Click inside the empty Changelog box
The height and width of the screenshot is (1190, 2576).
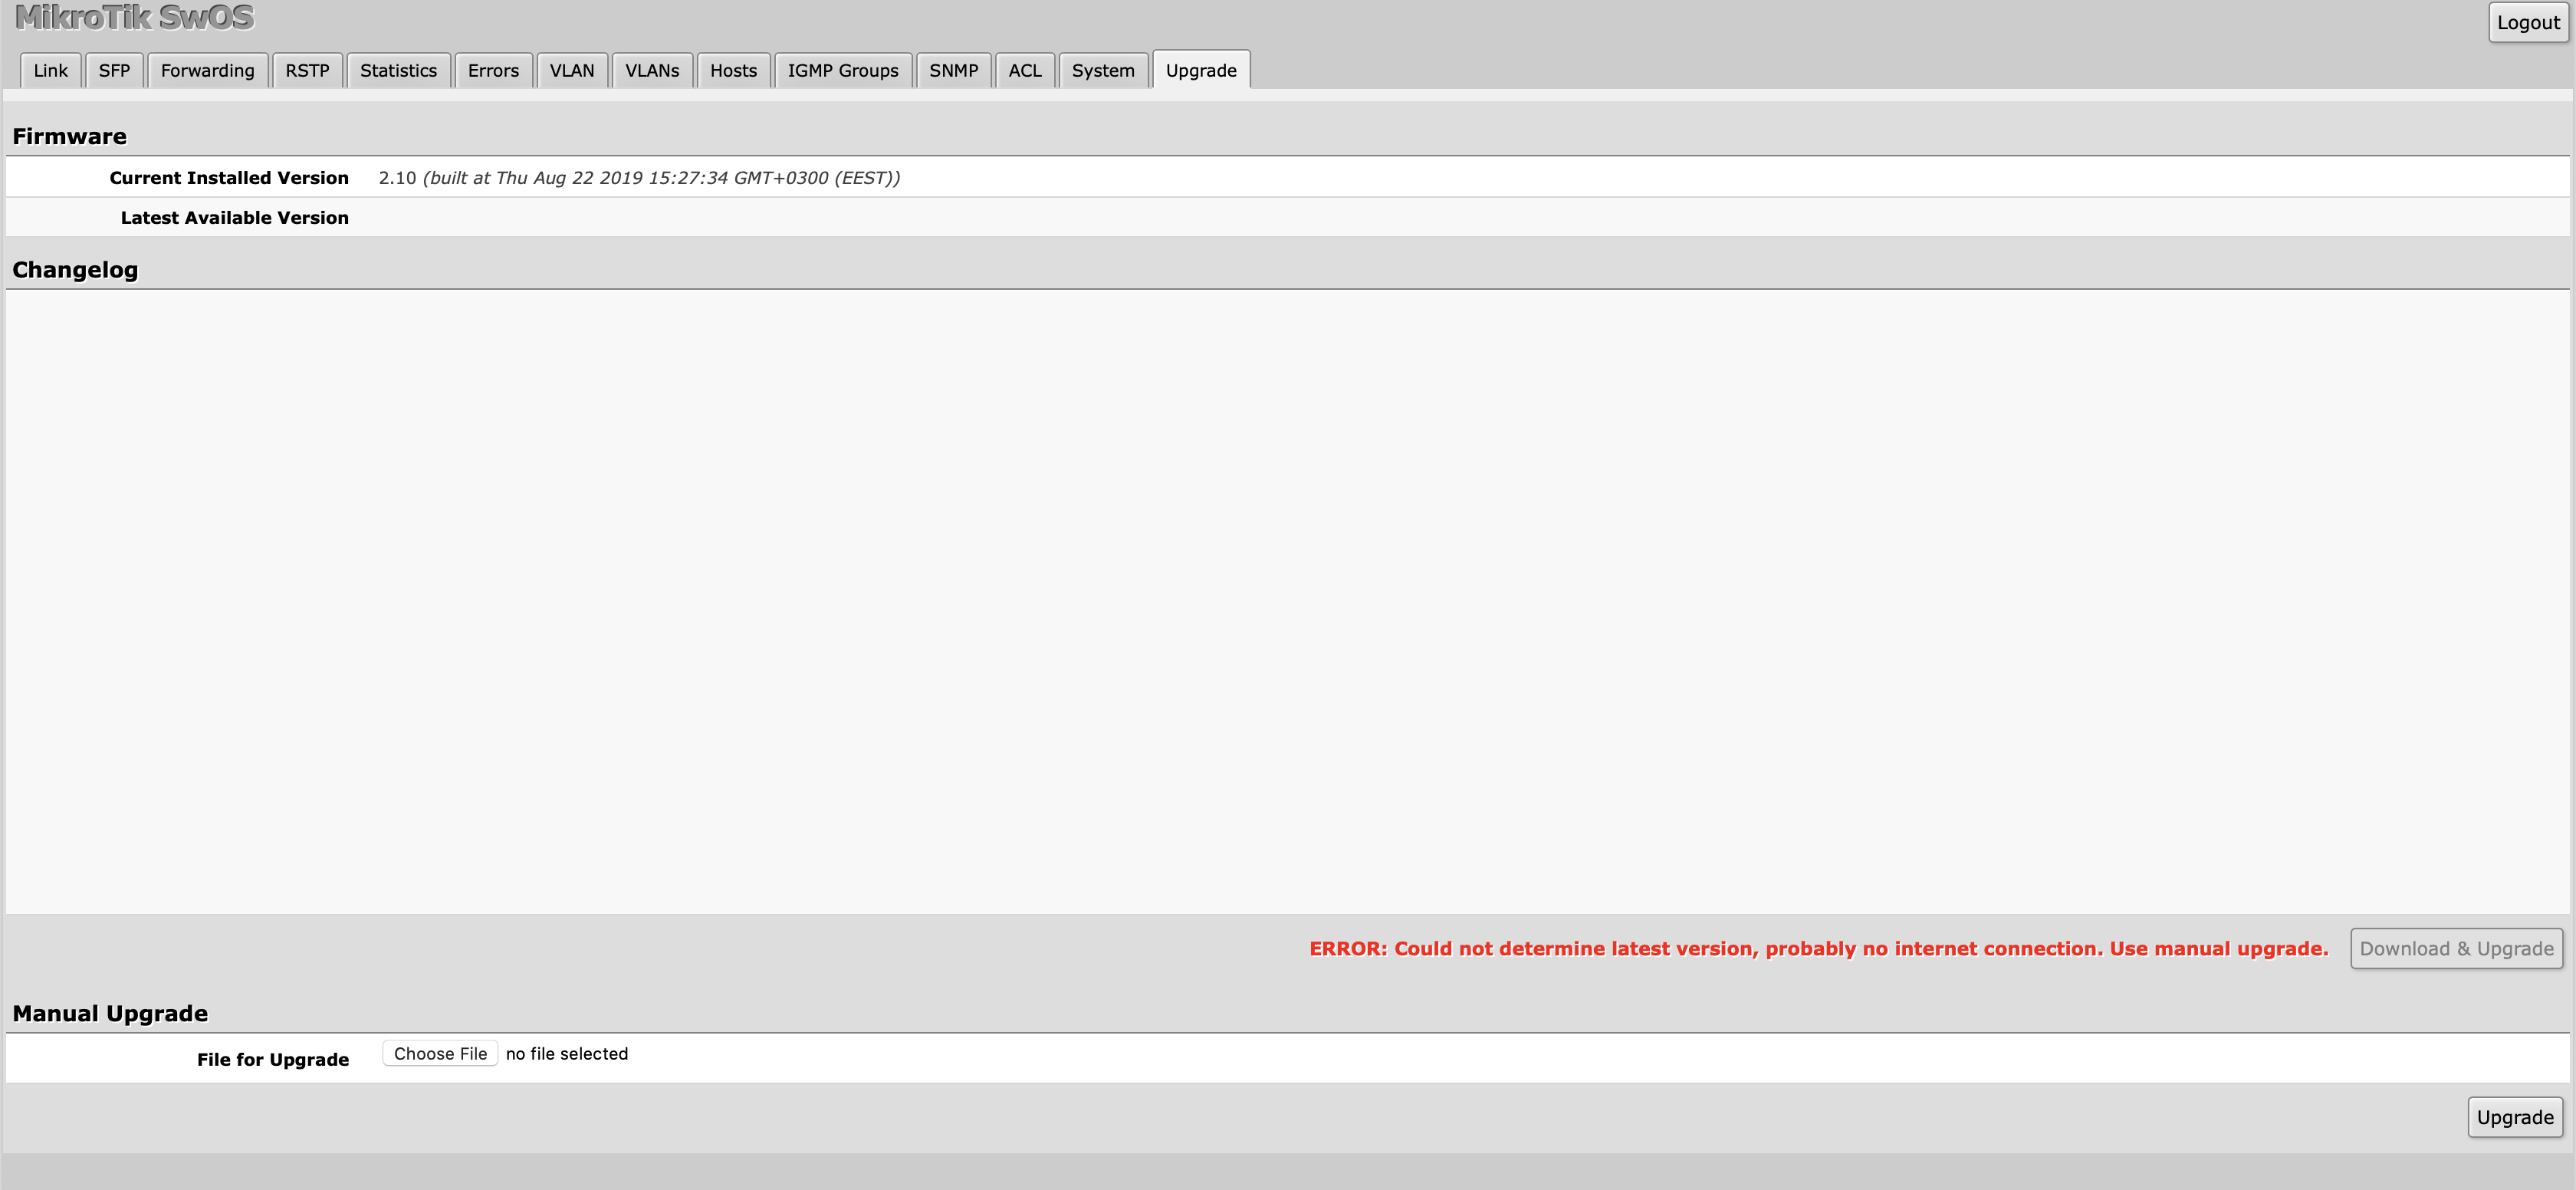click(1287, 602)
